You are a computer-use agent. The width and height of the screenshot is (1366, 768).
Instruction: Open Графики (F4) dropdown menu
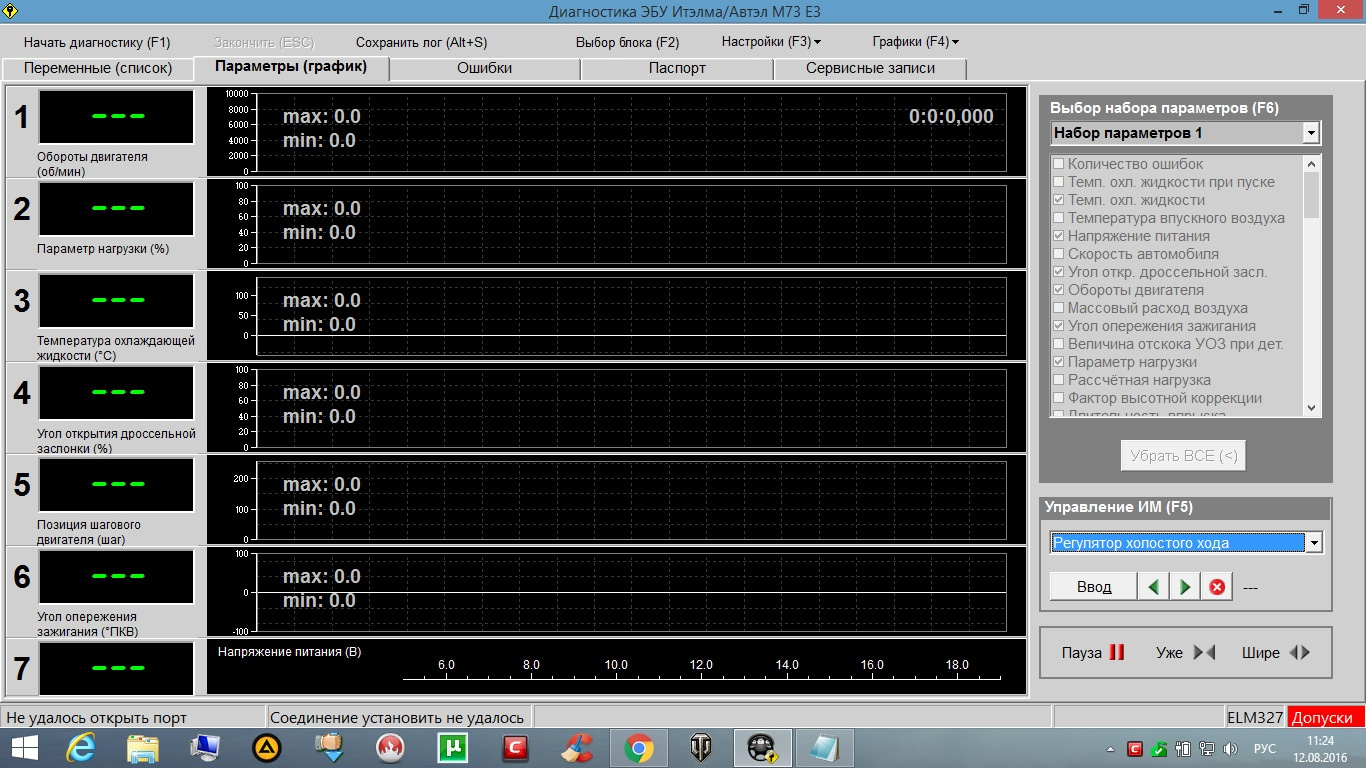click(x=915, y=42)
